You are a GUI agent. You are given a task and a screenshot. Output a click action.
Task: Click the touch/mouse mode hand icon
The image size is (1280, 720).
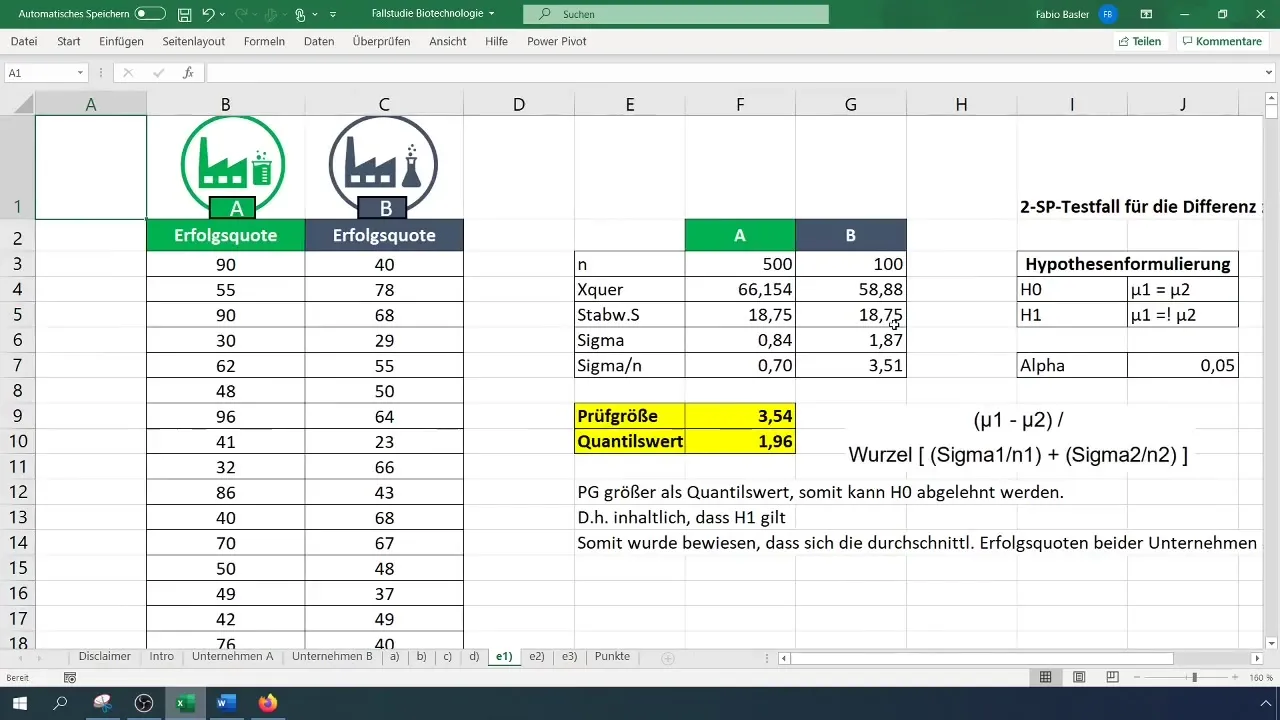tap(299, 14)
